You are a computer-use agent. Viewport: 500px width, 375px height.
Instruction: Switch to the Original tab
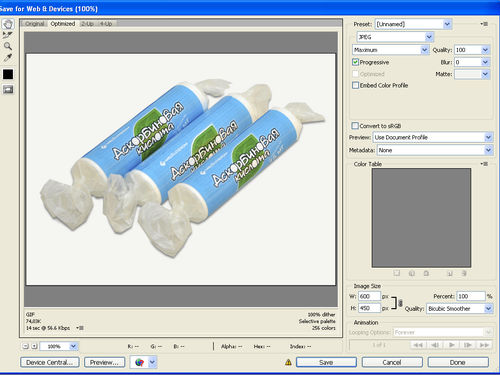coord(35,24)
